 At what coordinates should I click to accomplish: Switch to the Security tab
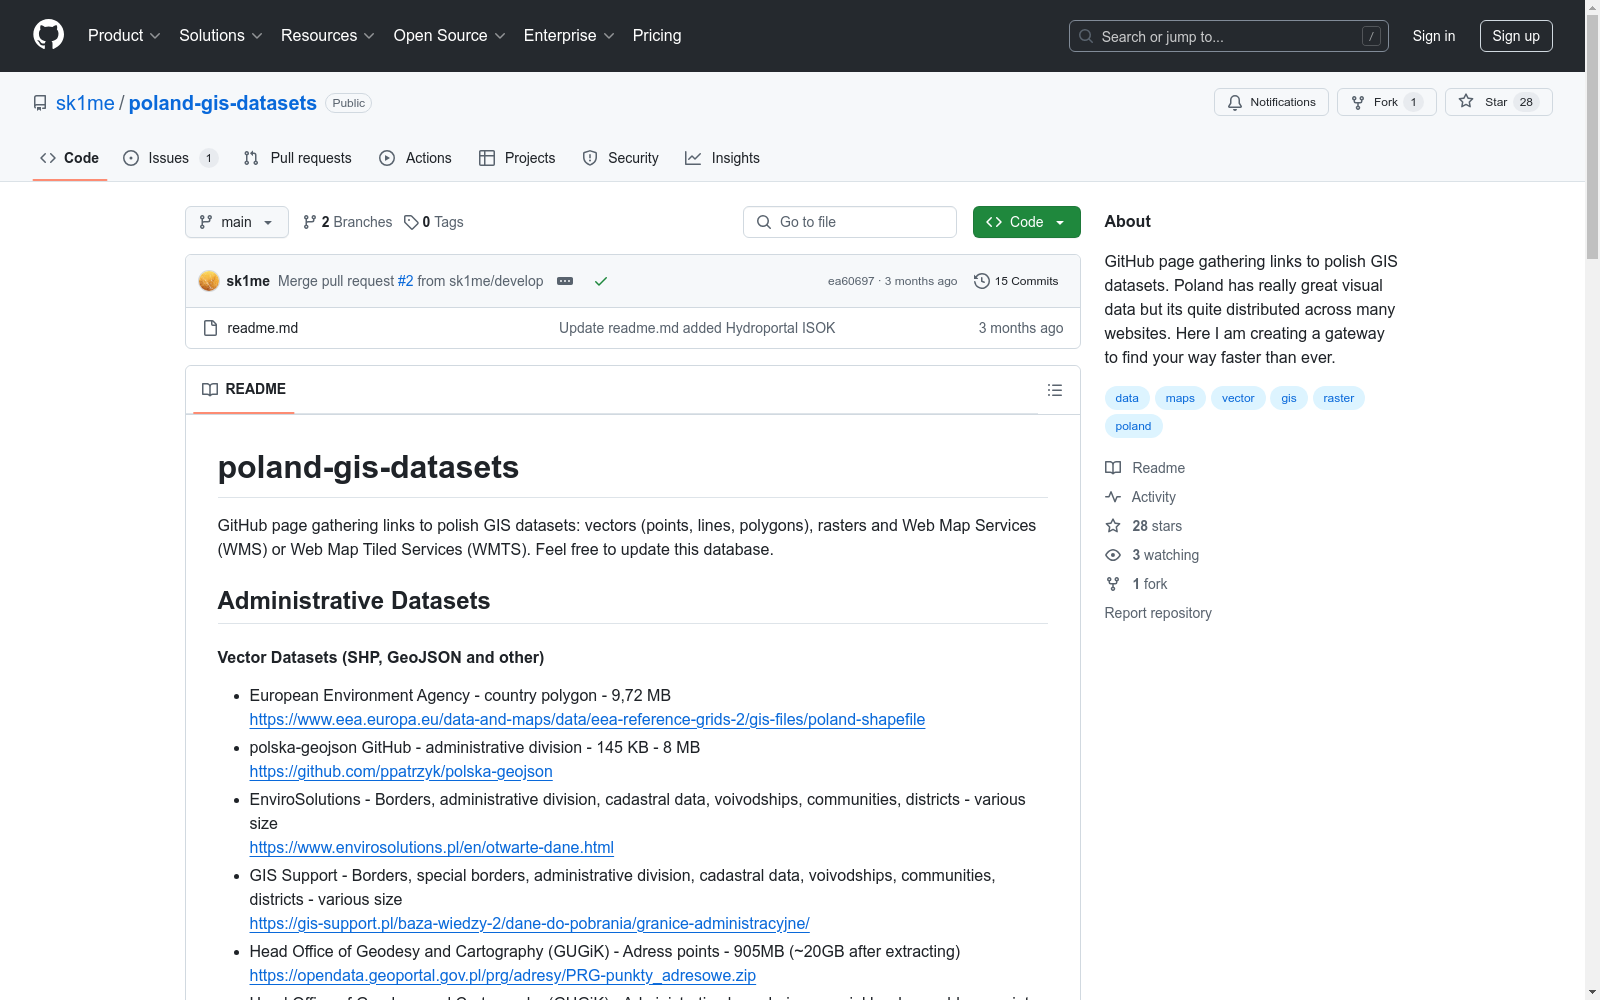621,158
